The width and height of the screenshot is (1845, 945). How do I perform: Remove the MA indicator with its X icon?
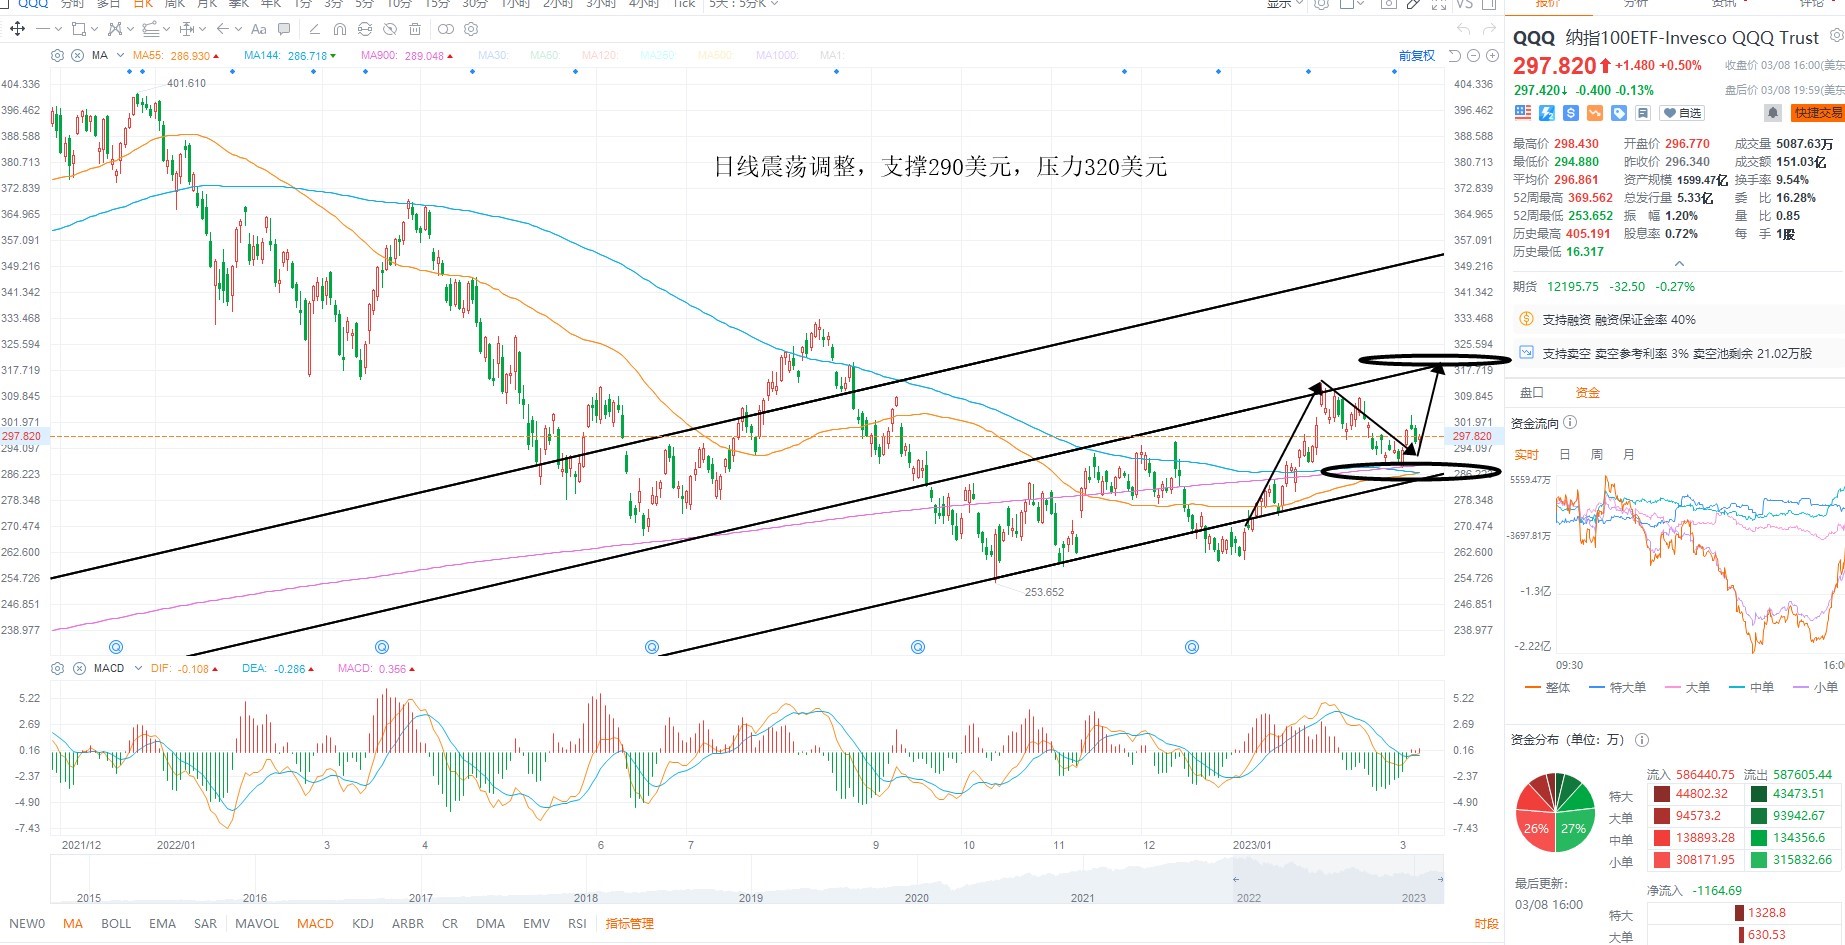point(77,55)
